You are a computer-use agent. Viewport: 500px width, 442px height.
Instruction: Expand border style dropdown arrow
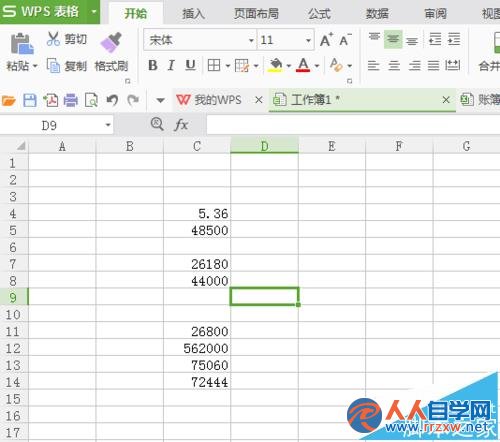pyautogui.click(x=228, y=66)
